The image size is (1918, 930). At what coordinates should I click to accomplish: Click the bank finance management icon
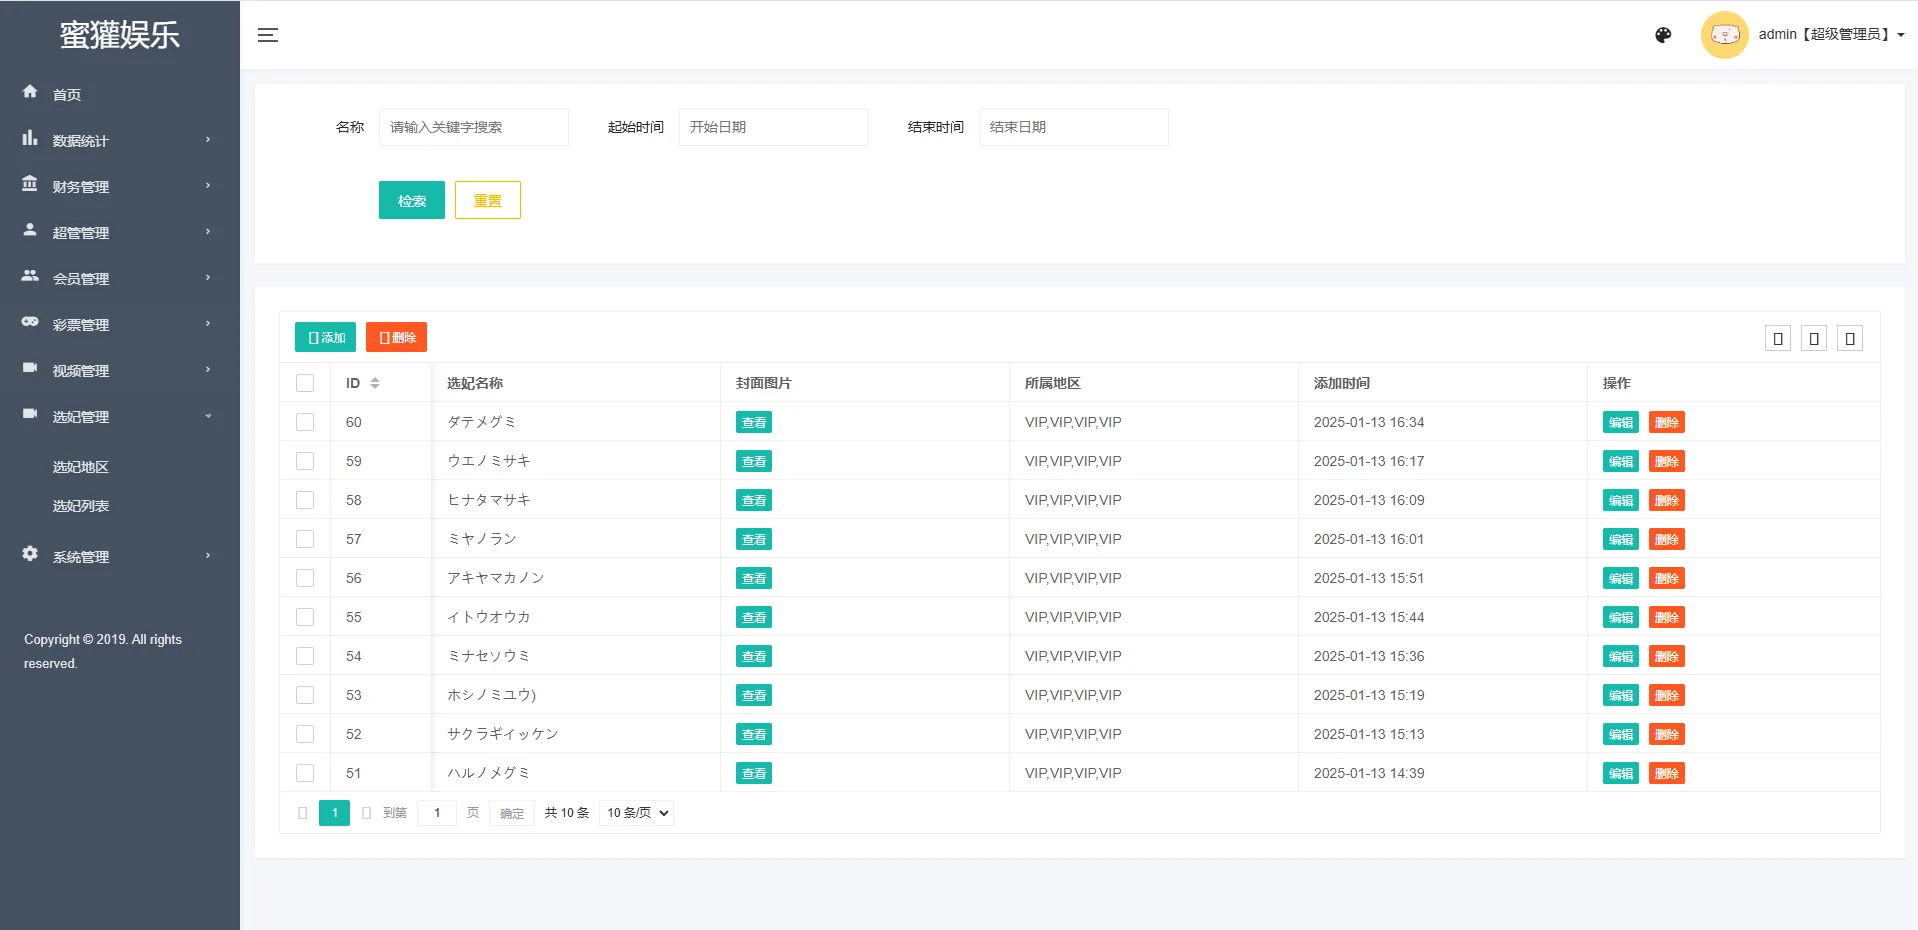[x=30, y=185]
